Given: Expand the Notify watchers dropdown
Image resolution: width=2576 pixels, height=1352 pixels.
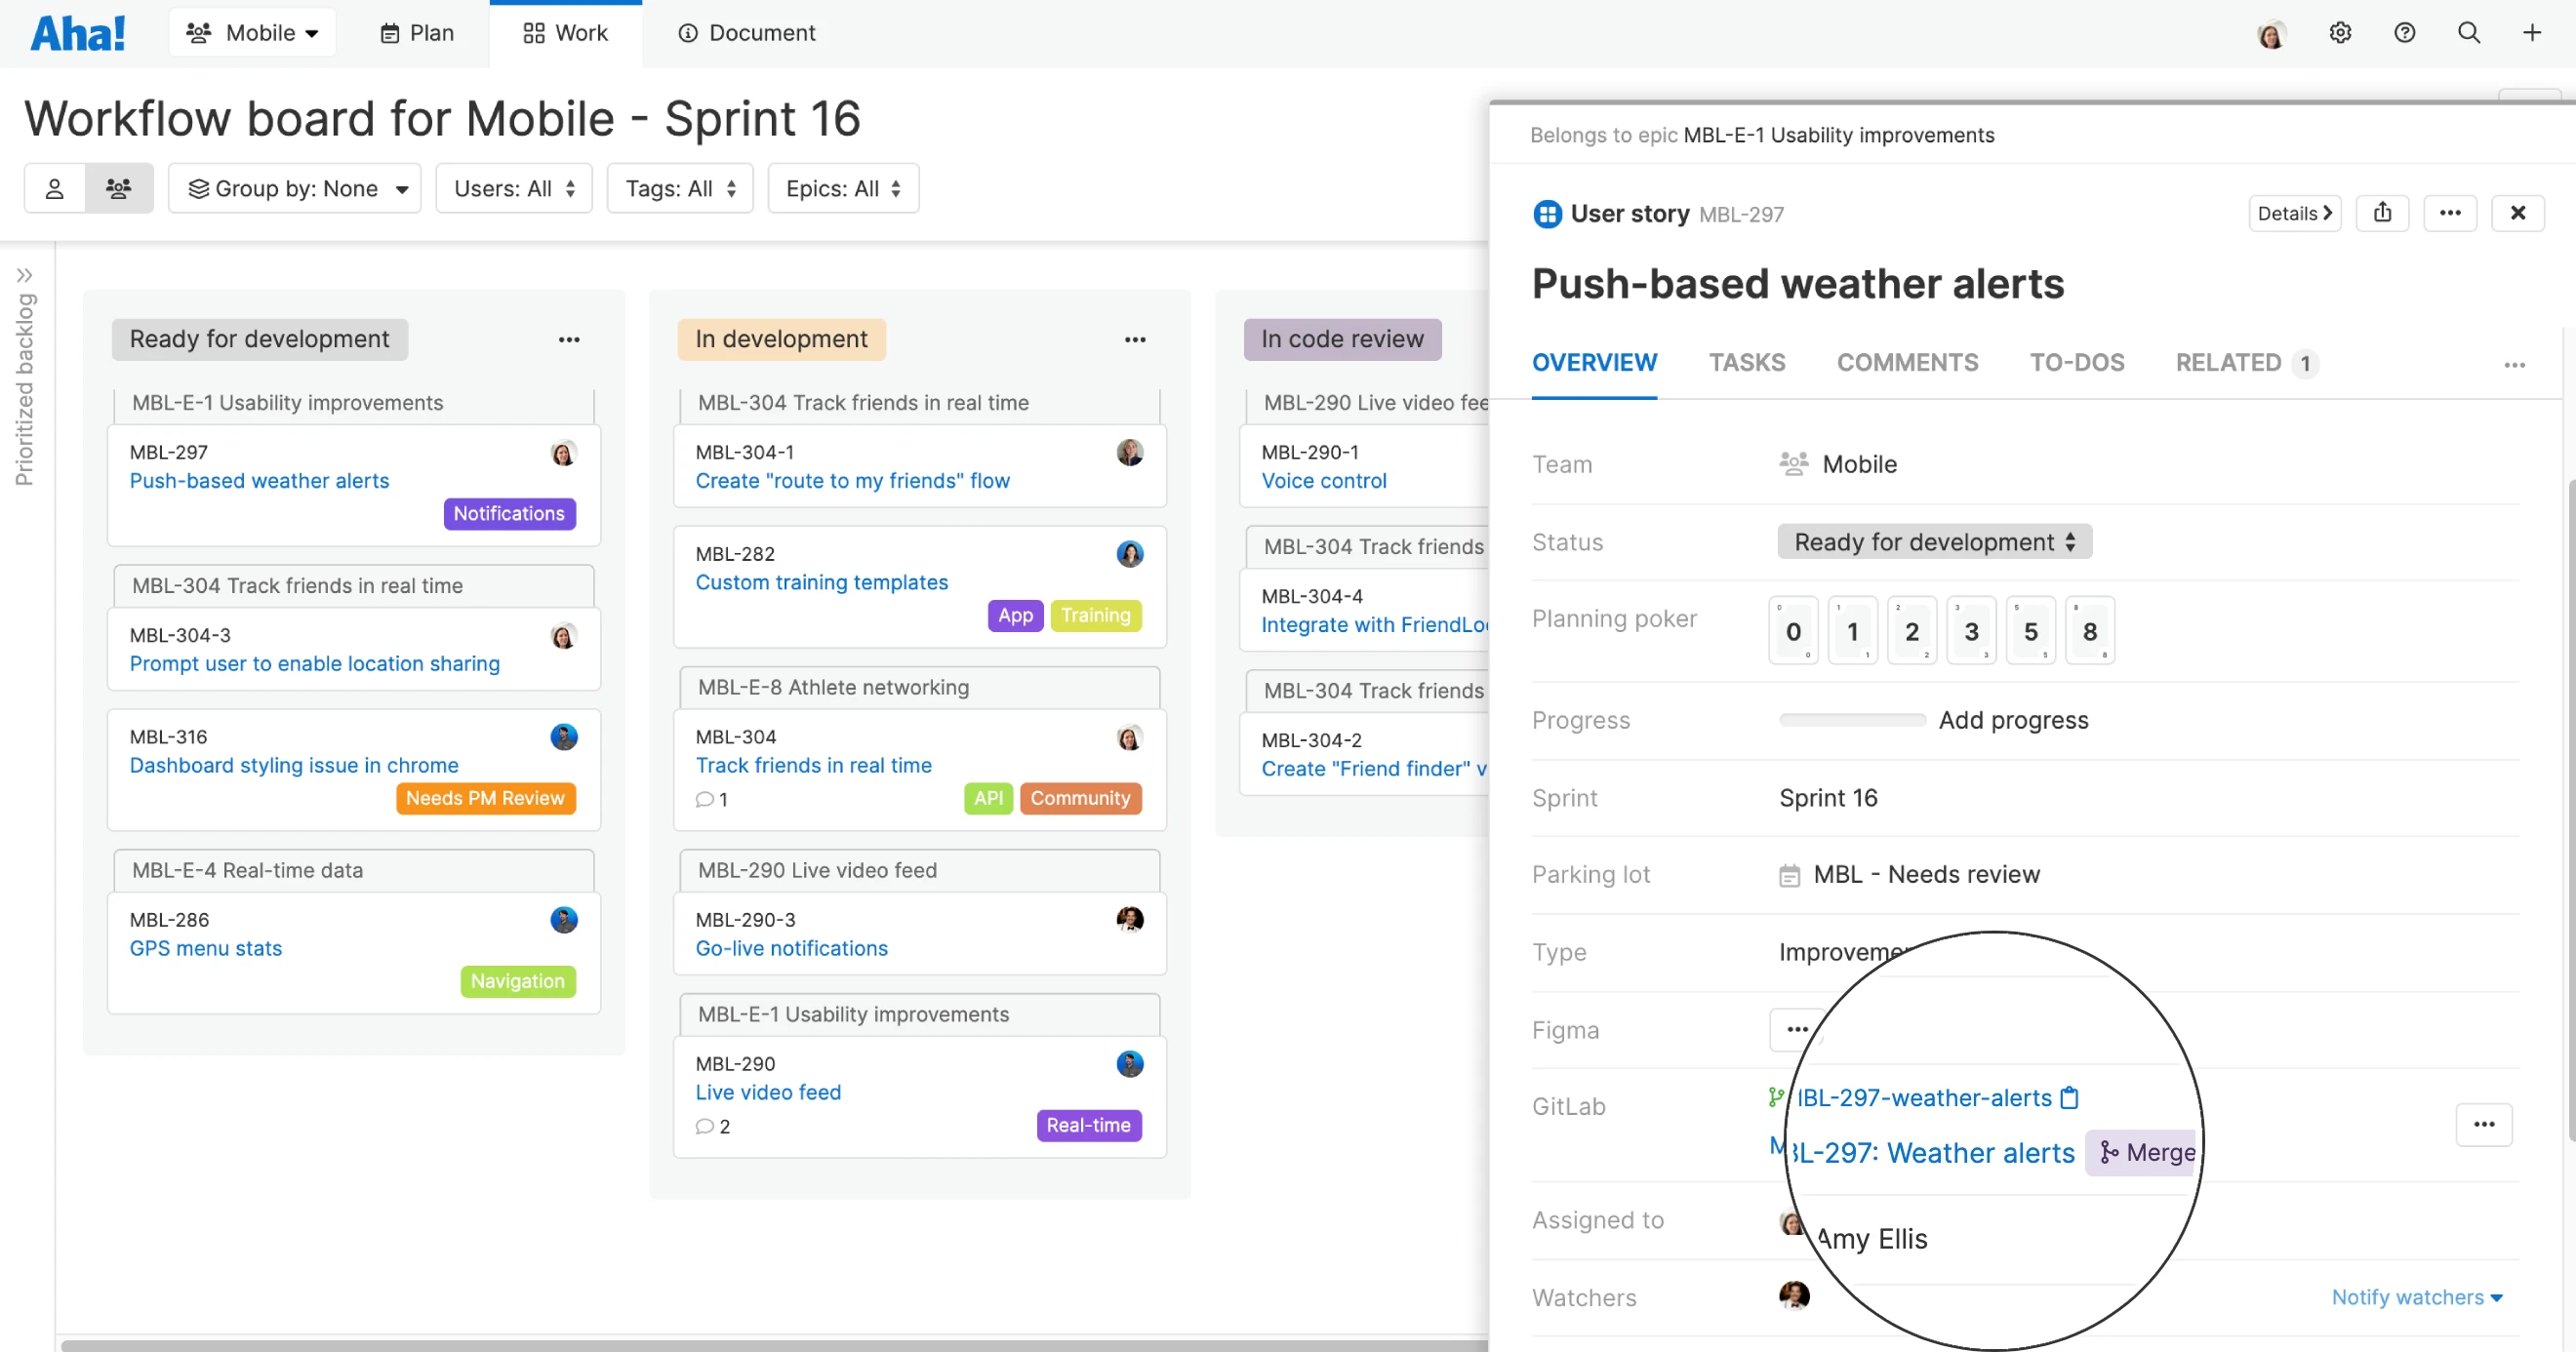Looking at the screenshot, I should pyautogui.click(x=2418, y=1297).
